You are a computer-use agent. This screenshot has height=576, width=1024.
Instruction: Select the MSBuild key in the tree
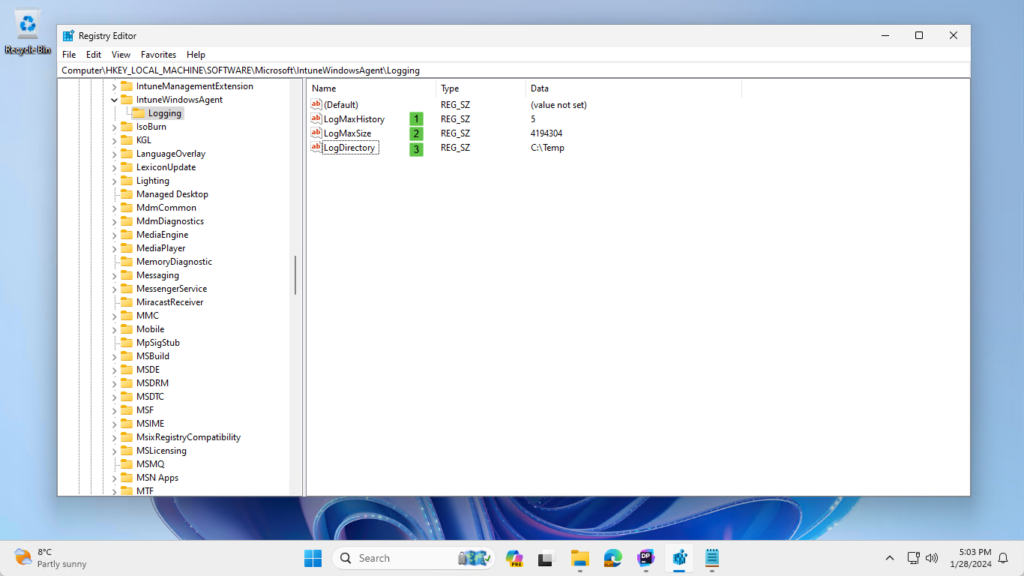(x=151, y=355)
